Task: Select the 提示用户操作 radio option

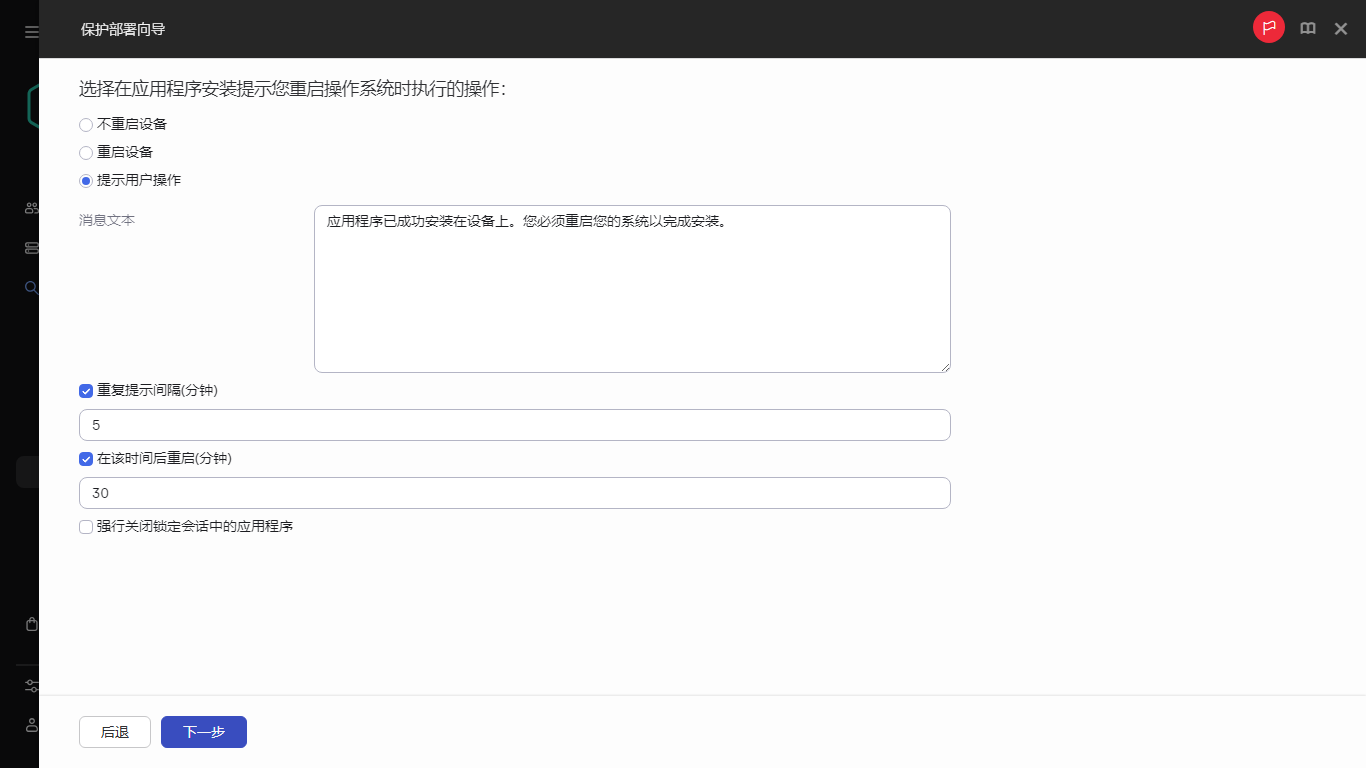Action: click(85, 180)
